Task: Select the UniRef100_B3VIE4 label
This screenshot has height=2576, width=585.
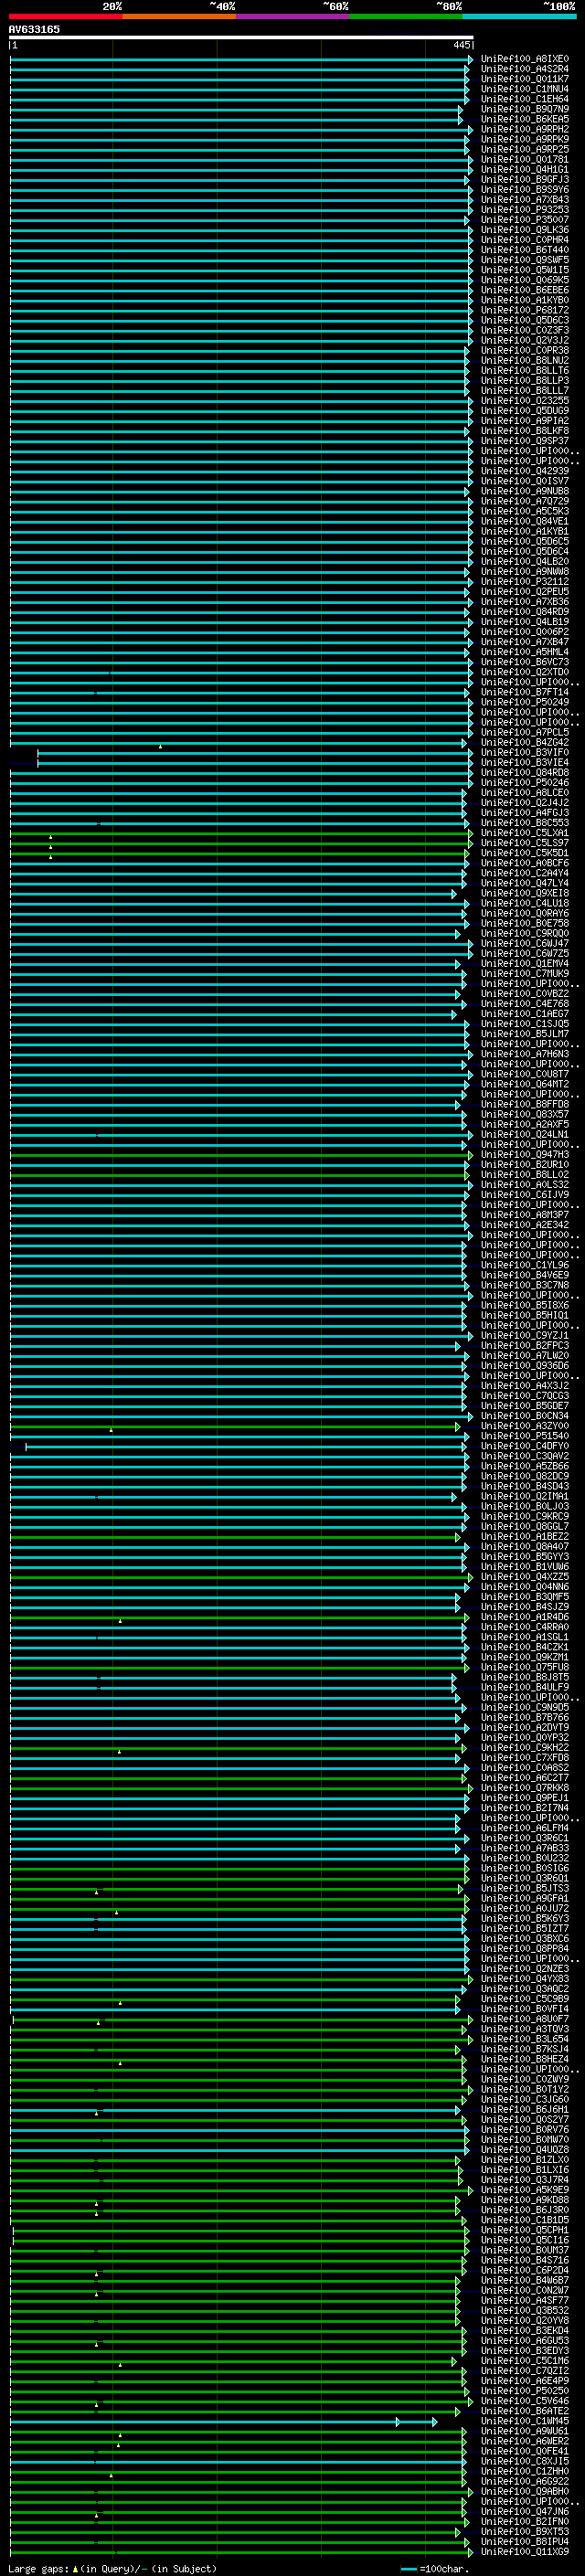Action: coord(524,762)
